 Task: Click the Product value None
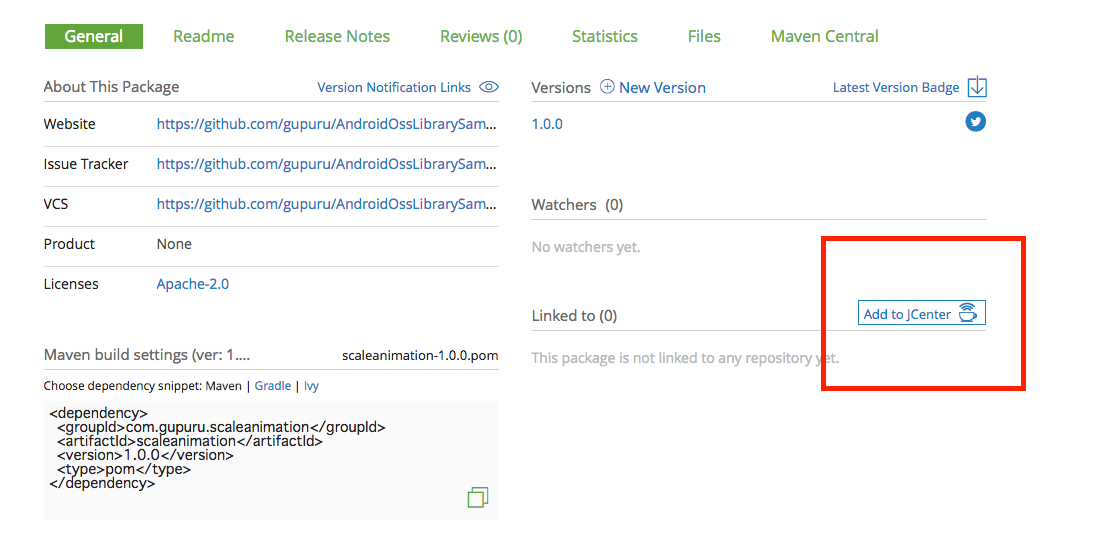click(x=174, y=244)
